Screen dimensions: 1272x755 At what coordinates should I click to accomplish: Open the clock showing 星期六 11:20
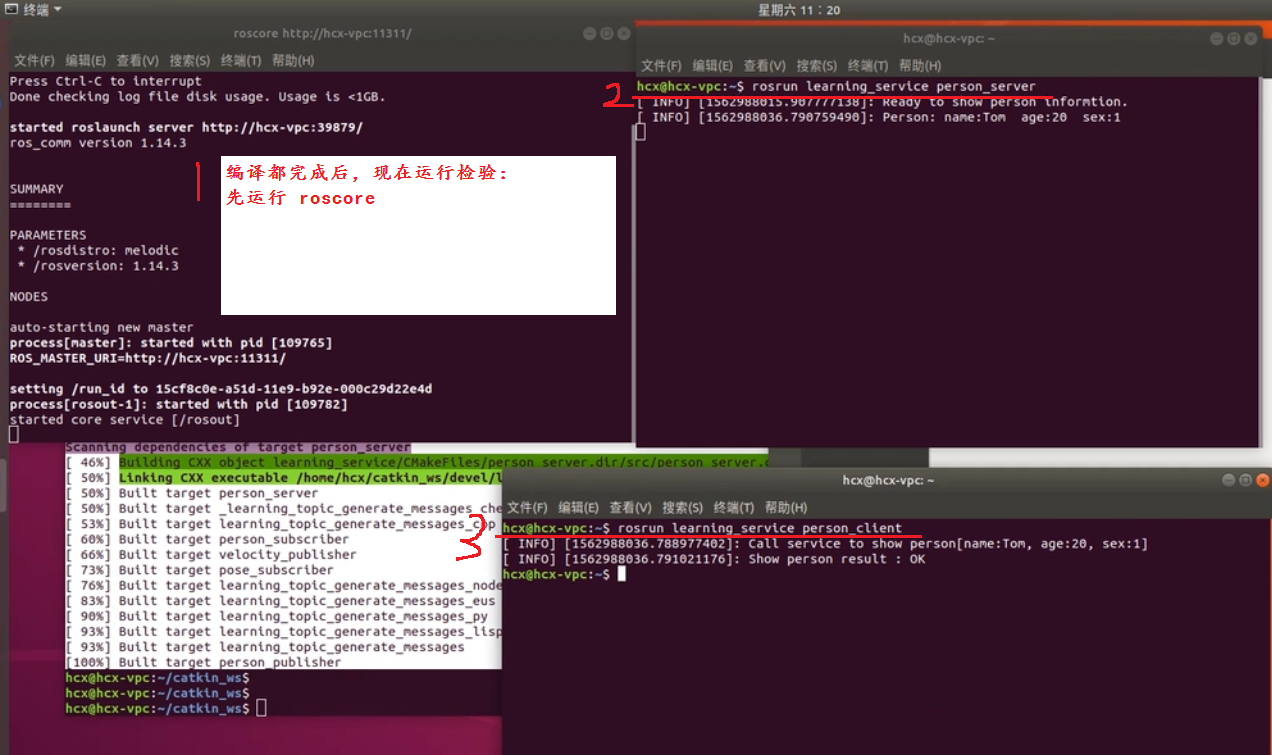pyautogui.click(x=799, y=10)
